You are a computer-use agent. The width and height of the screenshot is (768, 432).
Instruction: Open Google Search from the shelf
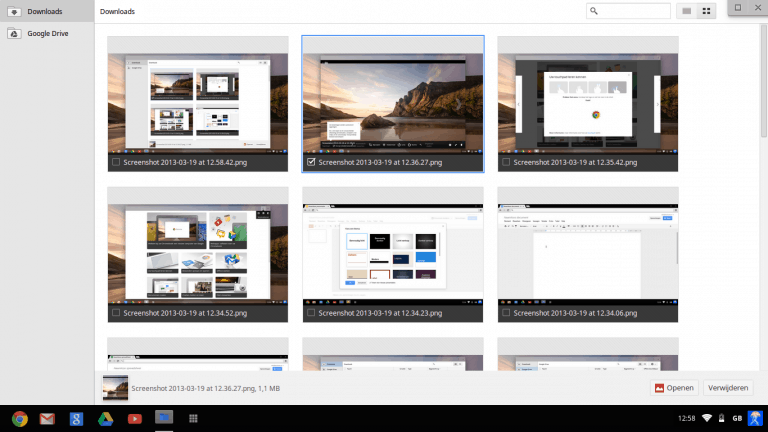(x=76, y=419)
